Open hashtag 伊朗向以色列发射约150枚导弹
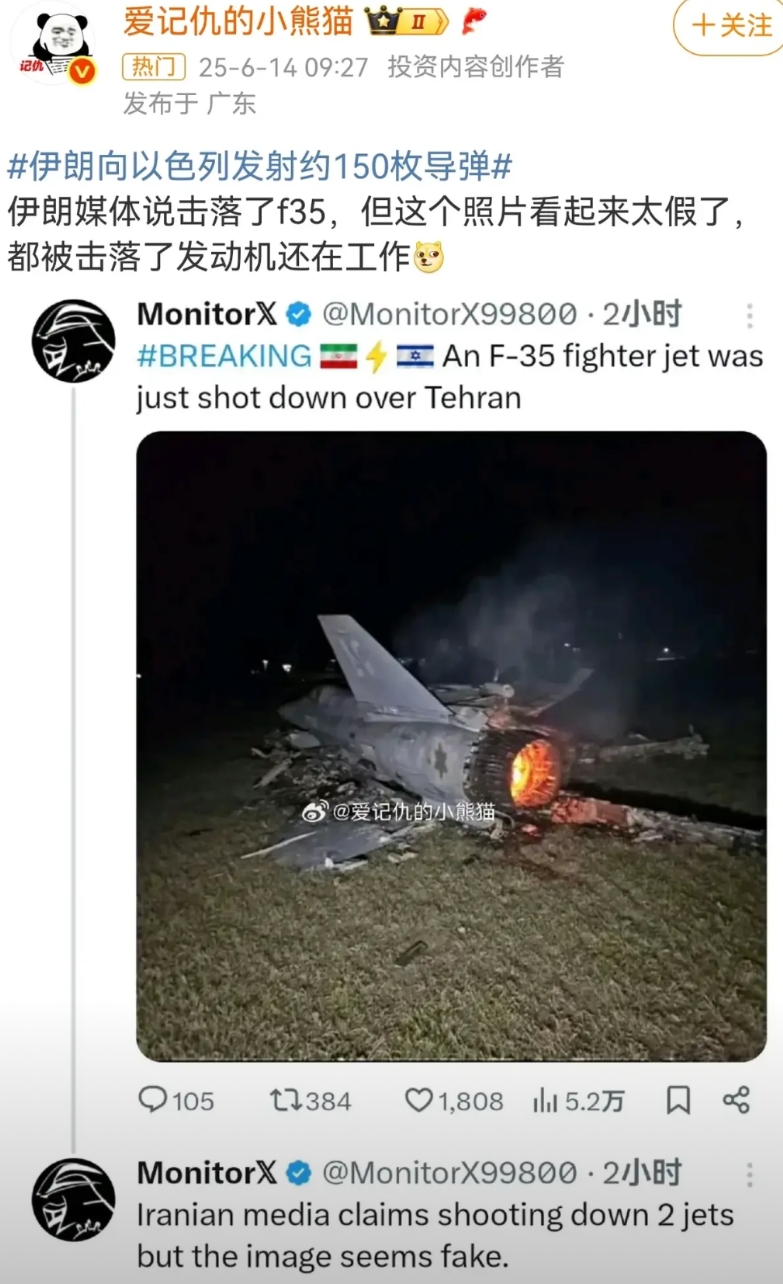The width and height of the screenshot is (783, 1284). (260, 165)
